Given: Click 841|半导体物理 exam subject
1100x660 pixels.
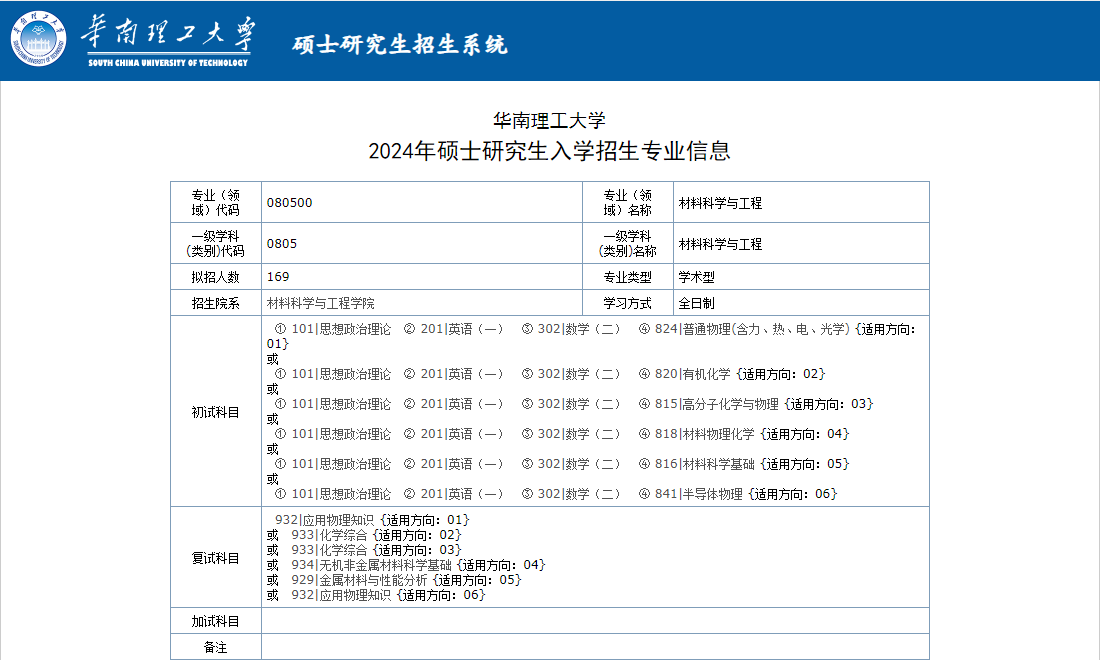Looking at the screenshot, I should [699, 494].
